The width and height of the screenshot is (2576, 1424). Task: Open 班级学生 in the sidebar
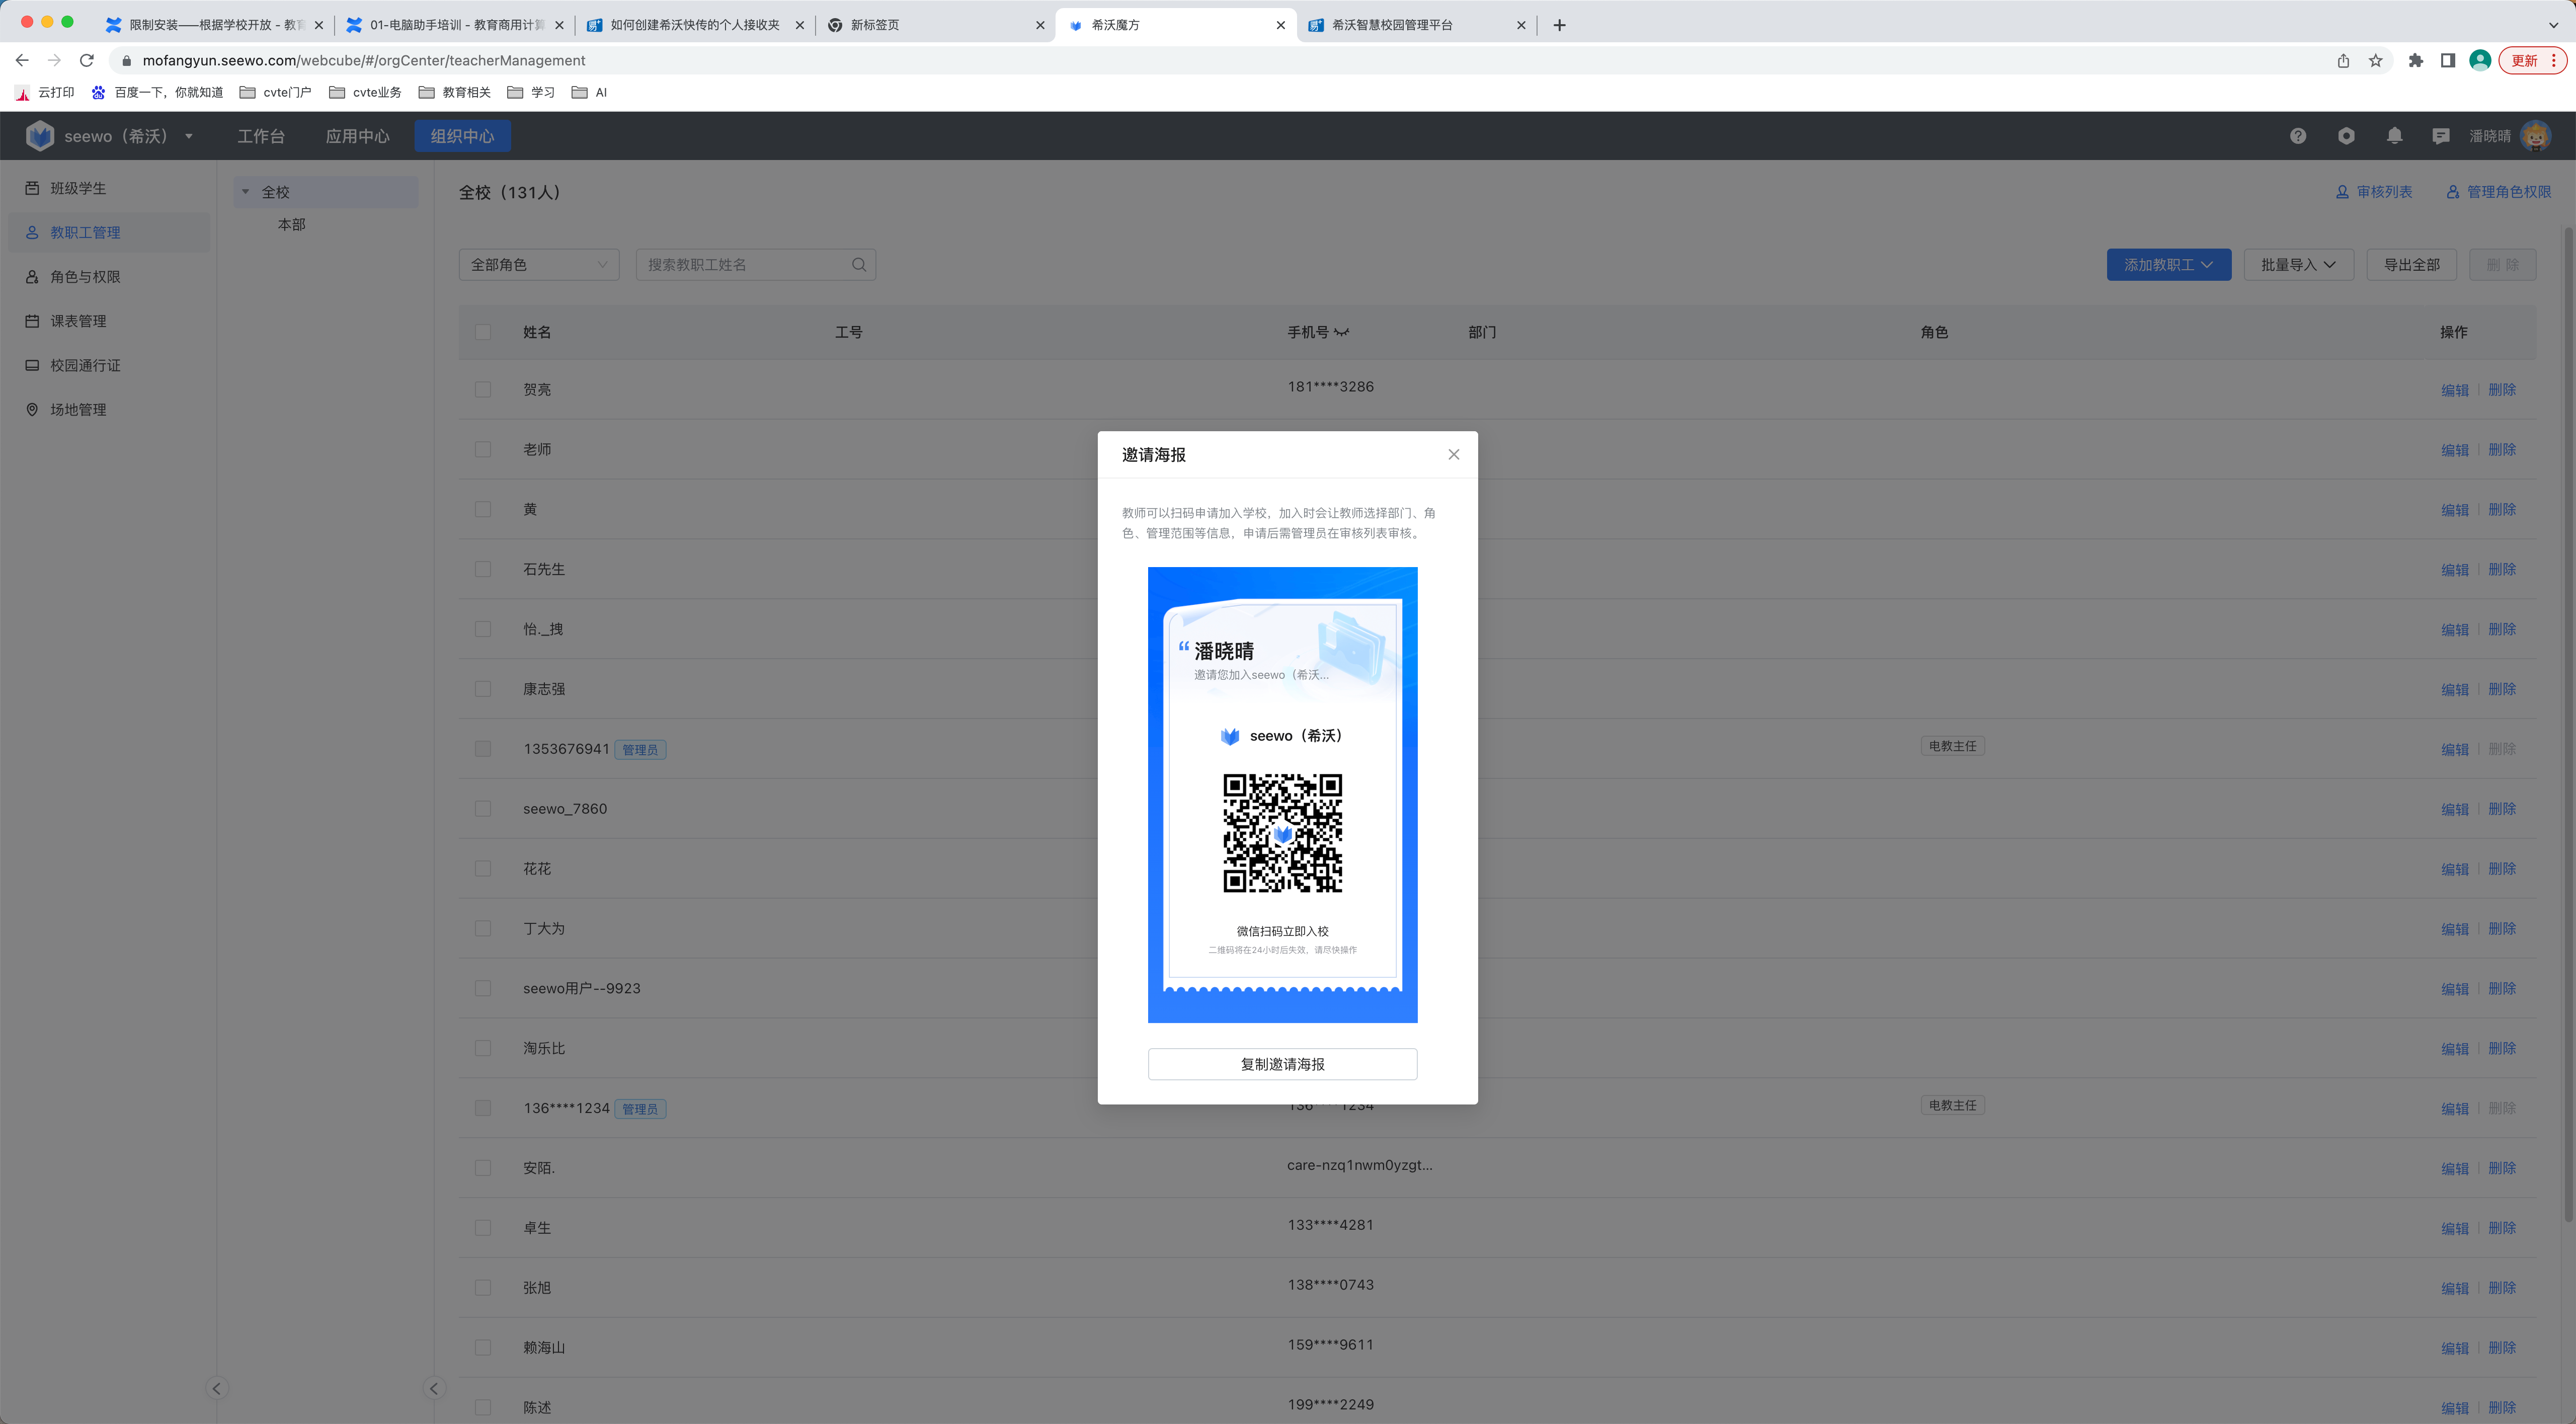tap(109, 188)
